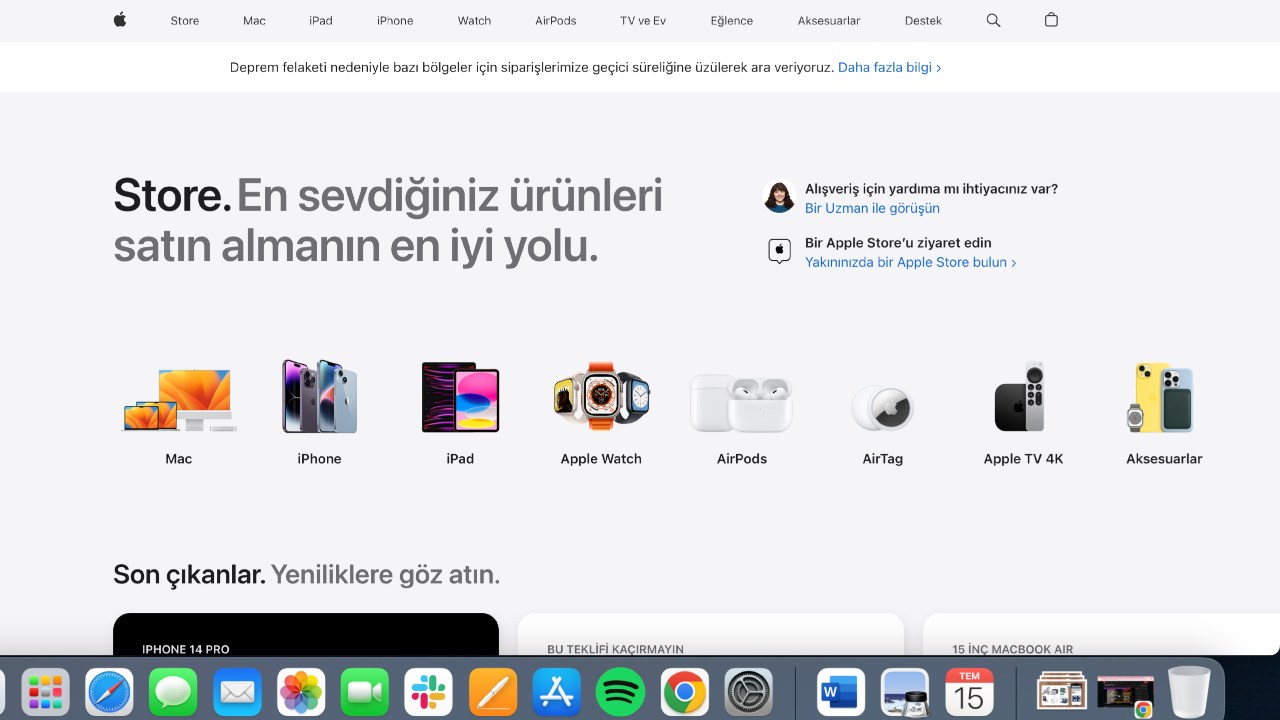Open the BU TEKLİFİ KAÇIRMAYIN card
The width and height of the screenshot is (1280, 720).
coord(711,635)
